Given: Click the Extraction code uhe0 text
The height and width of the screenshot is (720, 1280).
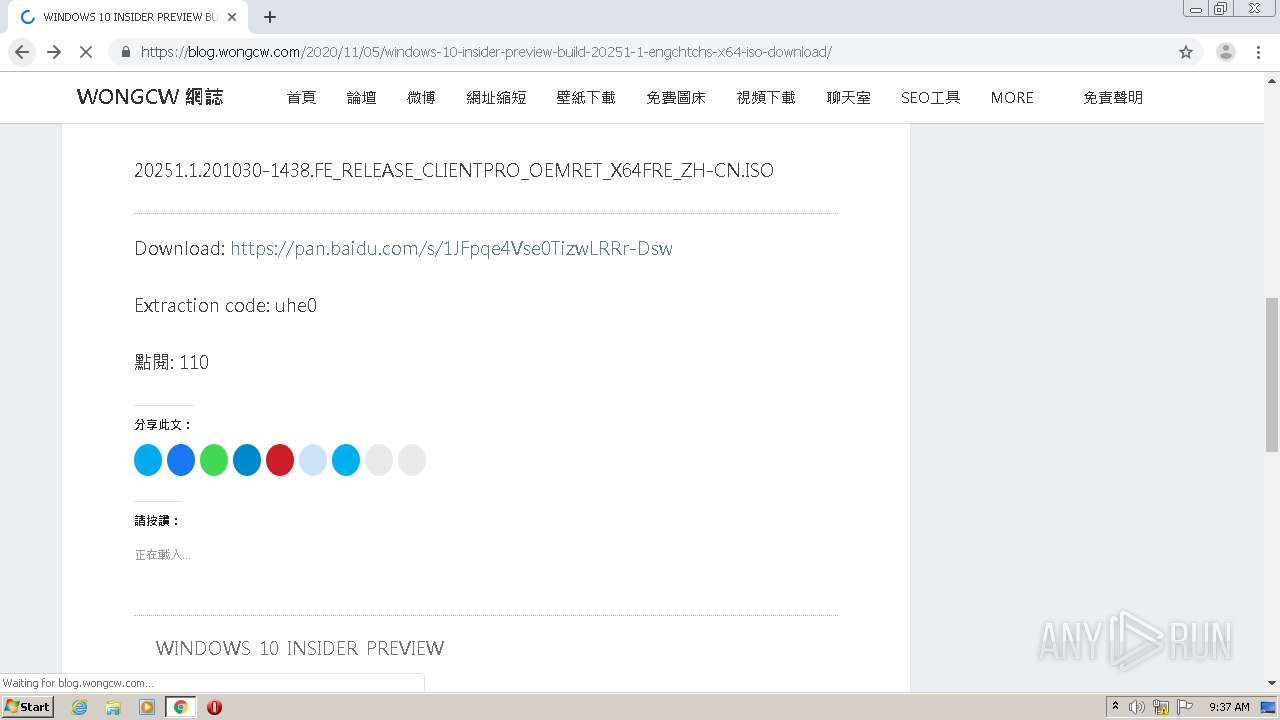Looking at the screenshot, I should click(225, 305).
